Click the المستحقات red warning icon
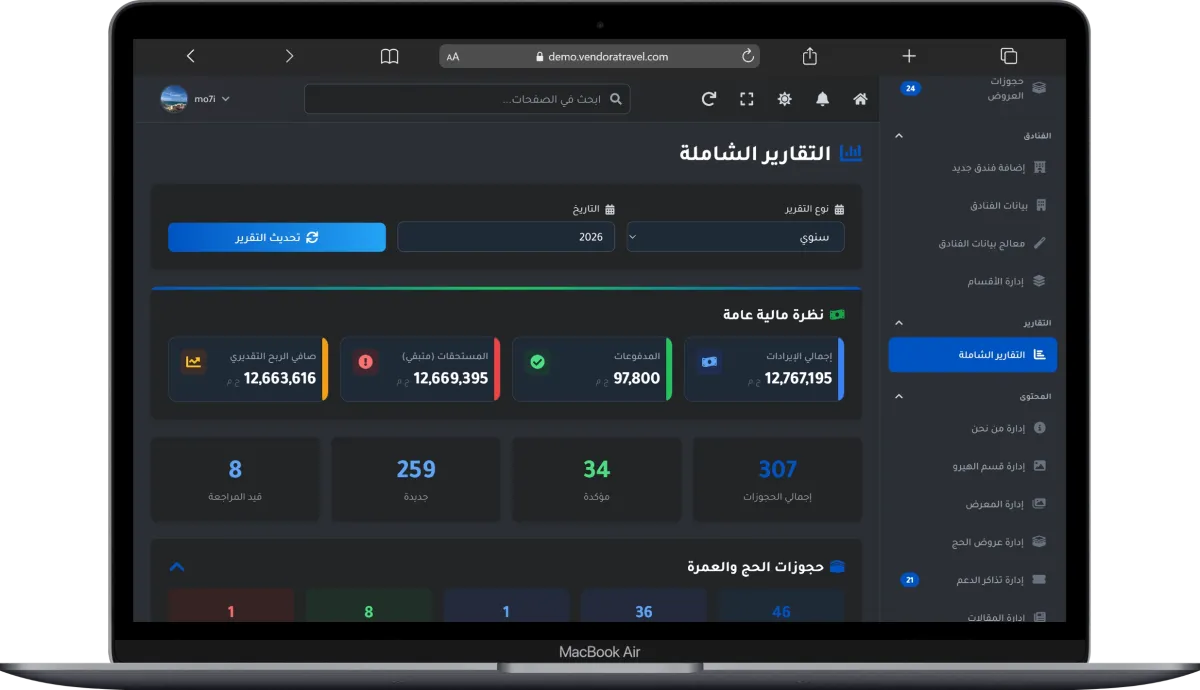Screen dimensions: 1200x690 (x=365, y=362)
